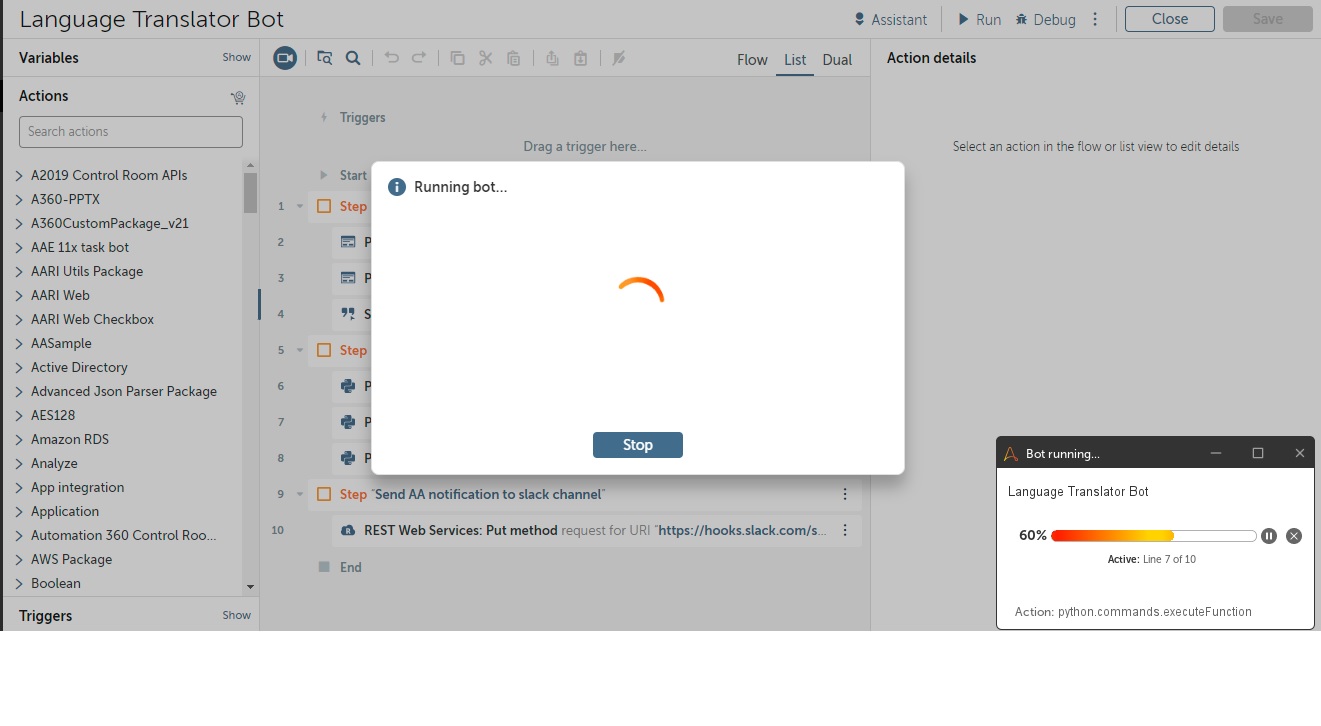
Task: Focus the Search actions input field
Action: tap(131, 132)
